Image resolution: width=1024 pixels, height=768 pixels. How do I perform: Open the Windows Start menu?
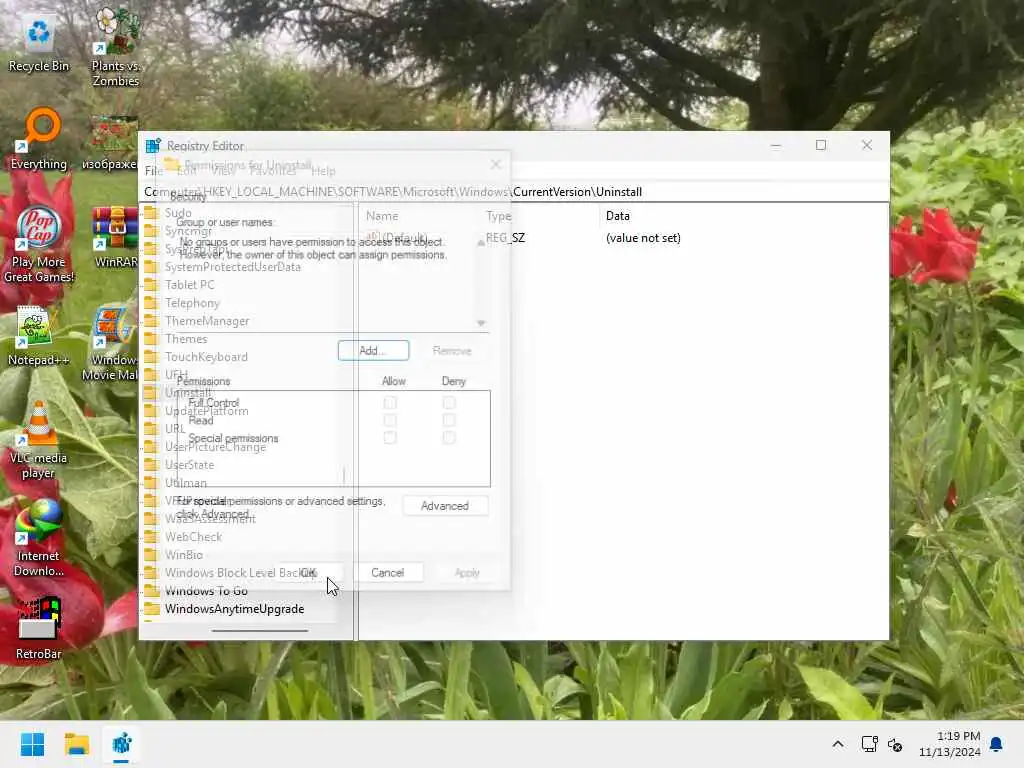pyautogui.click(x=33, y=744)
